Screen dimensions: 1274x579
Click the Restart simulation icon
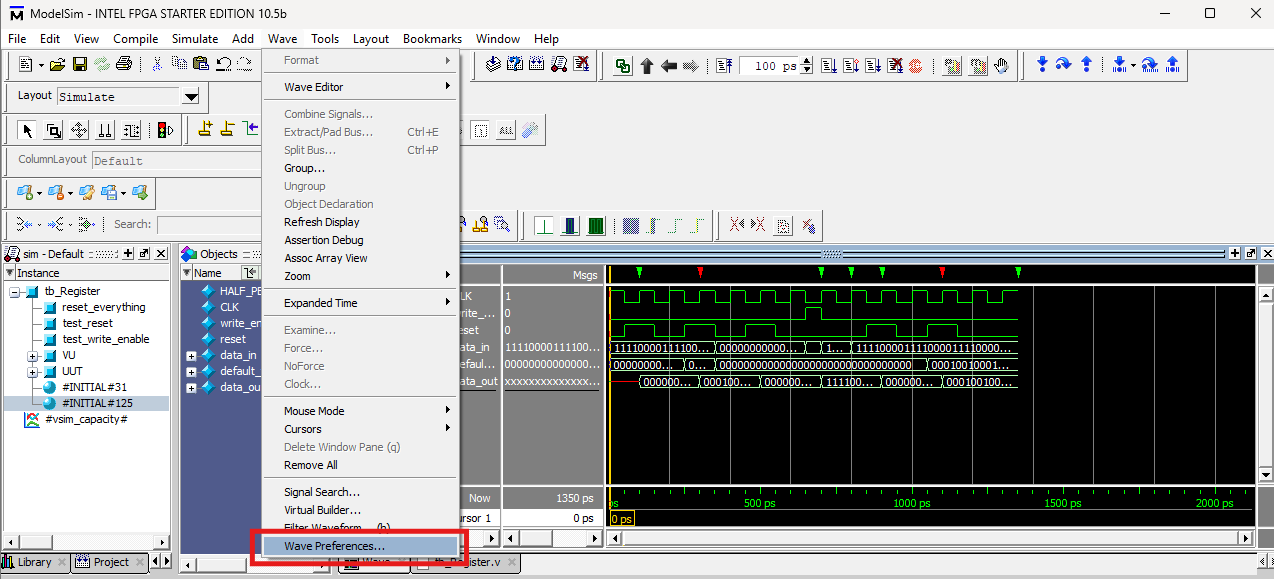pos(725,66)
